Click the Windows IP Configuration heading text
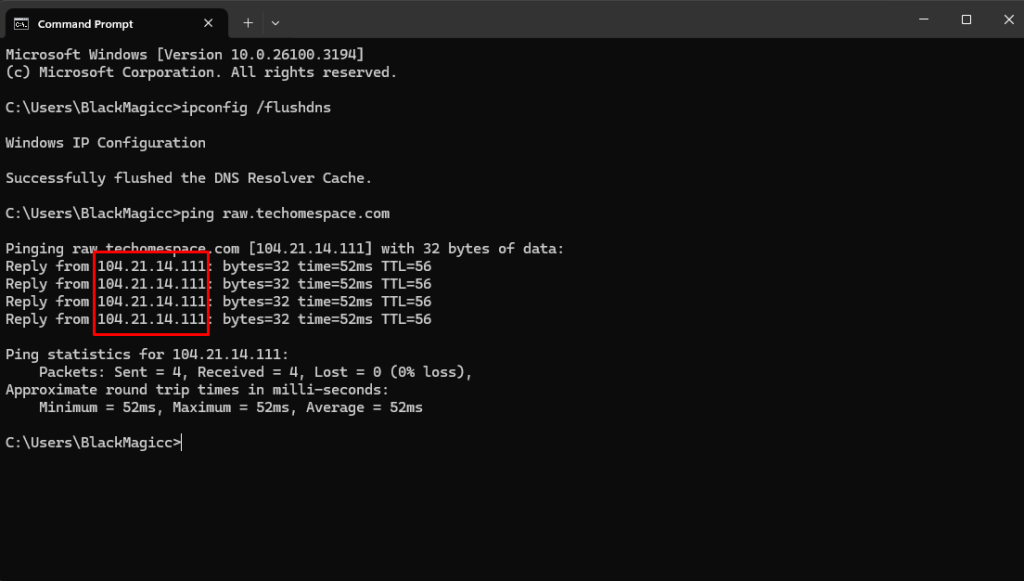 (105, 143)
